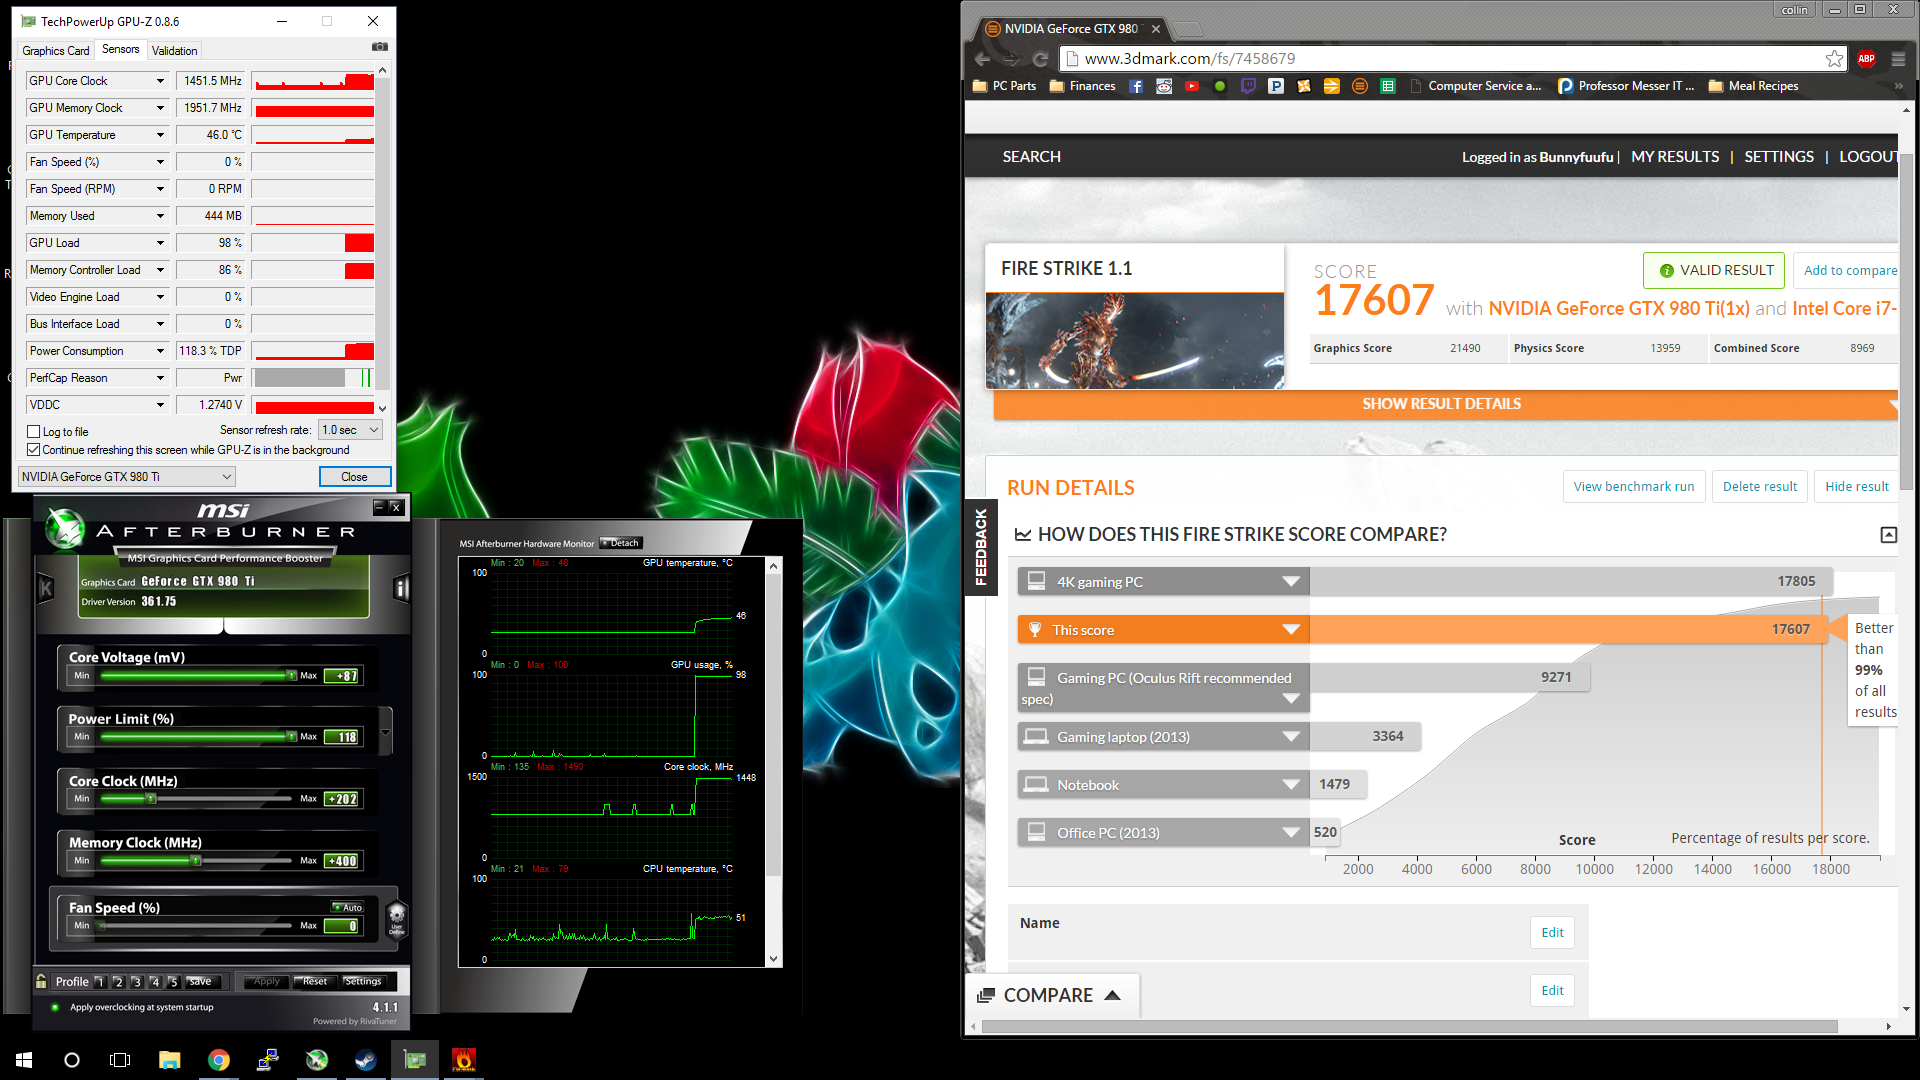Open Steam from taskbar
This screenshot has height=1080, width=1920.
(x=365, y=1059)
